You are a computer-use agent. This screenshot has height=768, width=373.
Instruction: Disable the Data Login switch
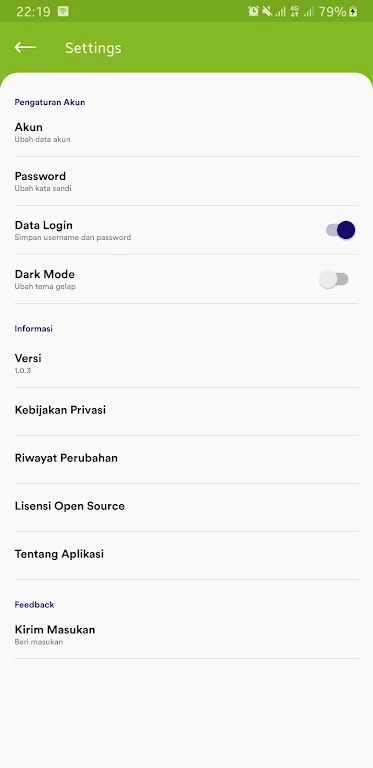tap(340, 230)
